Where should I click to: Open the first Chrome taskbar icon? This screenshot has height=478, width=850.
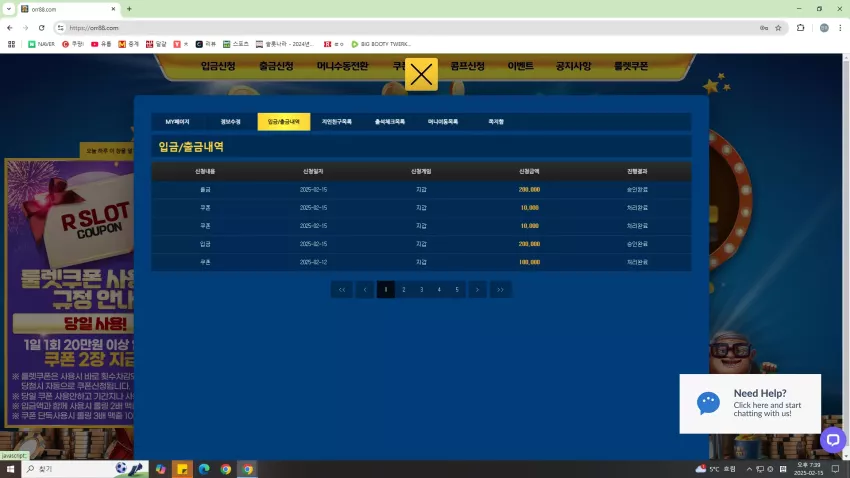coord(226,469)
